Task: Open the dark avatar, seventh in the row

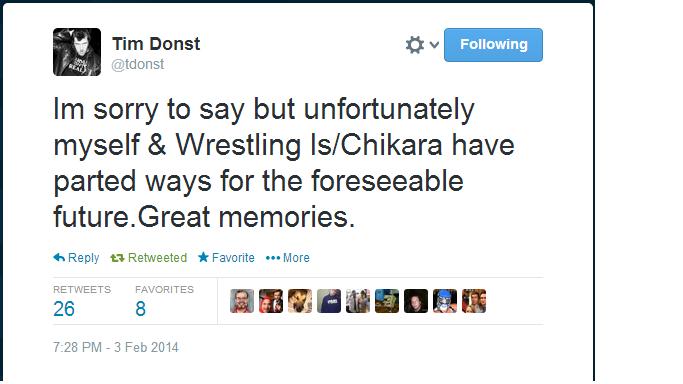Action: [416, 301]
